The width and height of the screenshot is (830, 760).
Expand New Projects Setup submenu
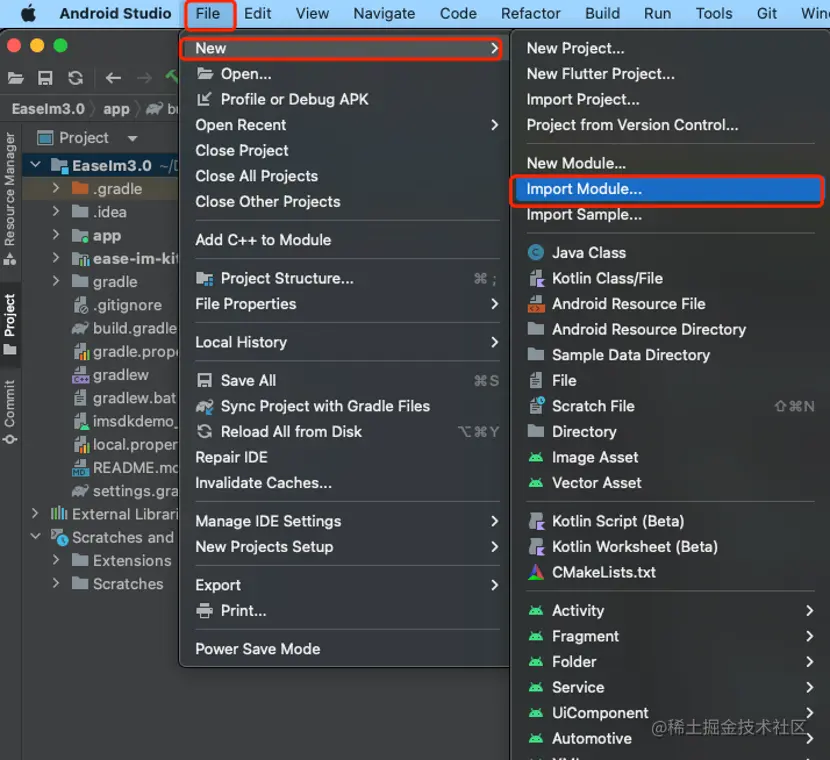345,547
